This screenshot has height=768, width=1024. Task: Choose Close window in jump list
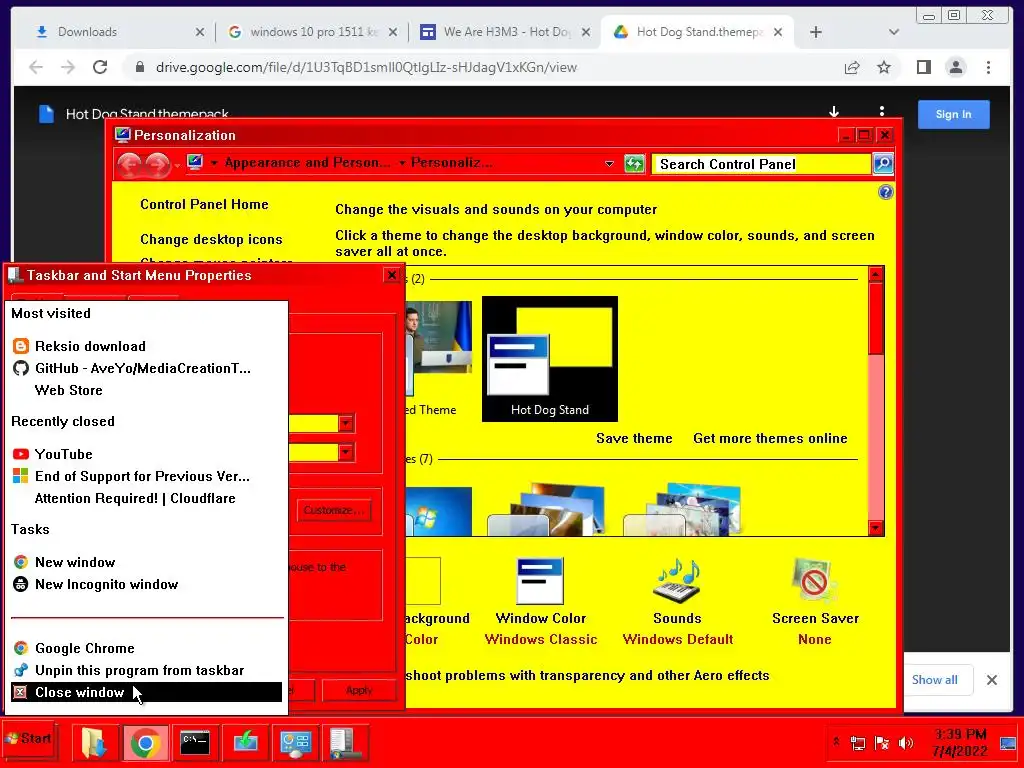147,692
